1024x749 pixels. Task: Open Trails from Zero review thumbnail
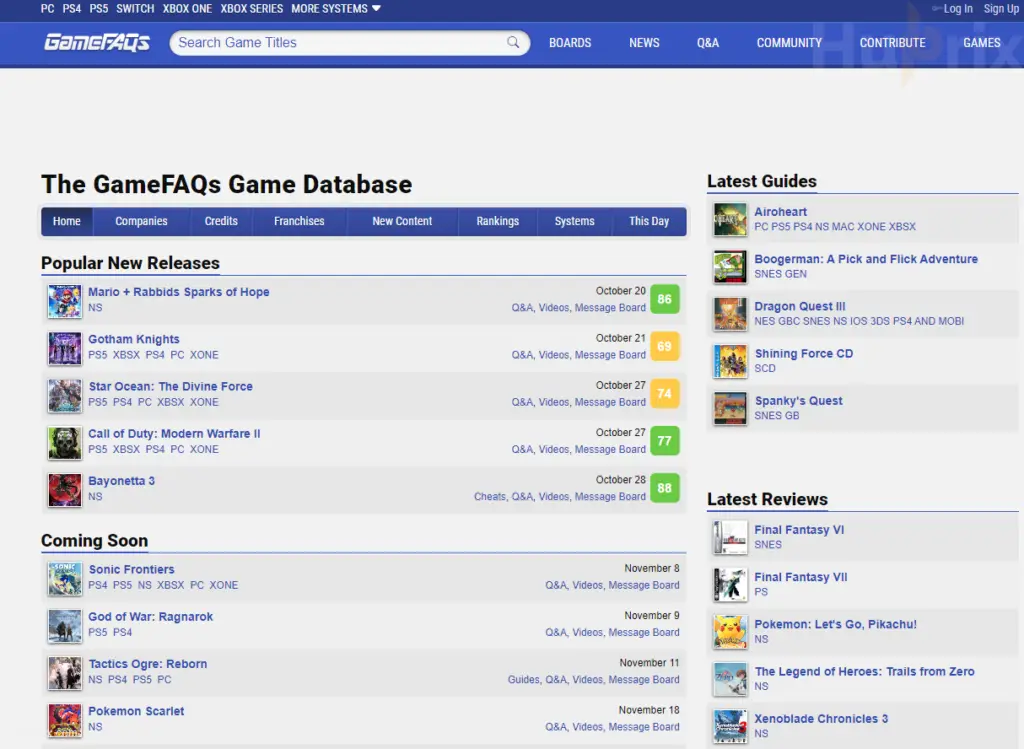pyautogui.click(x=729, y=679)
